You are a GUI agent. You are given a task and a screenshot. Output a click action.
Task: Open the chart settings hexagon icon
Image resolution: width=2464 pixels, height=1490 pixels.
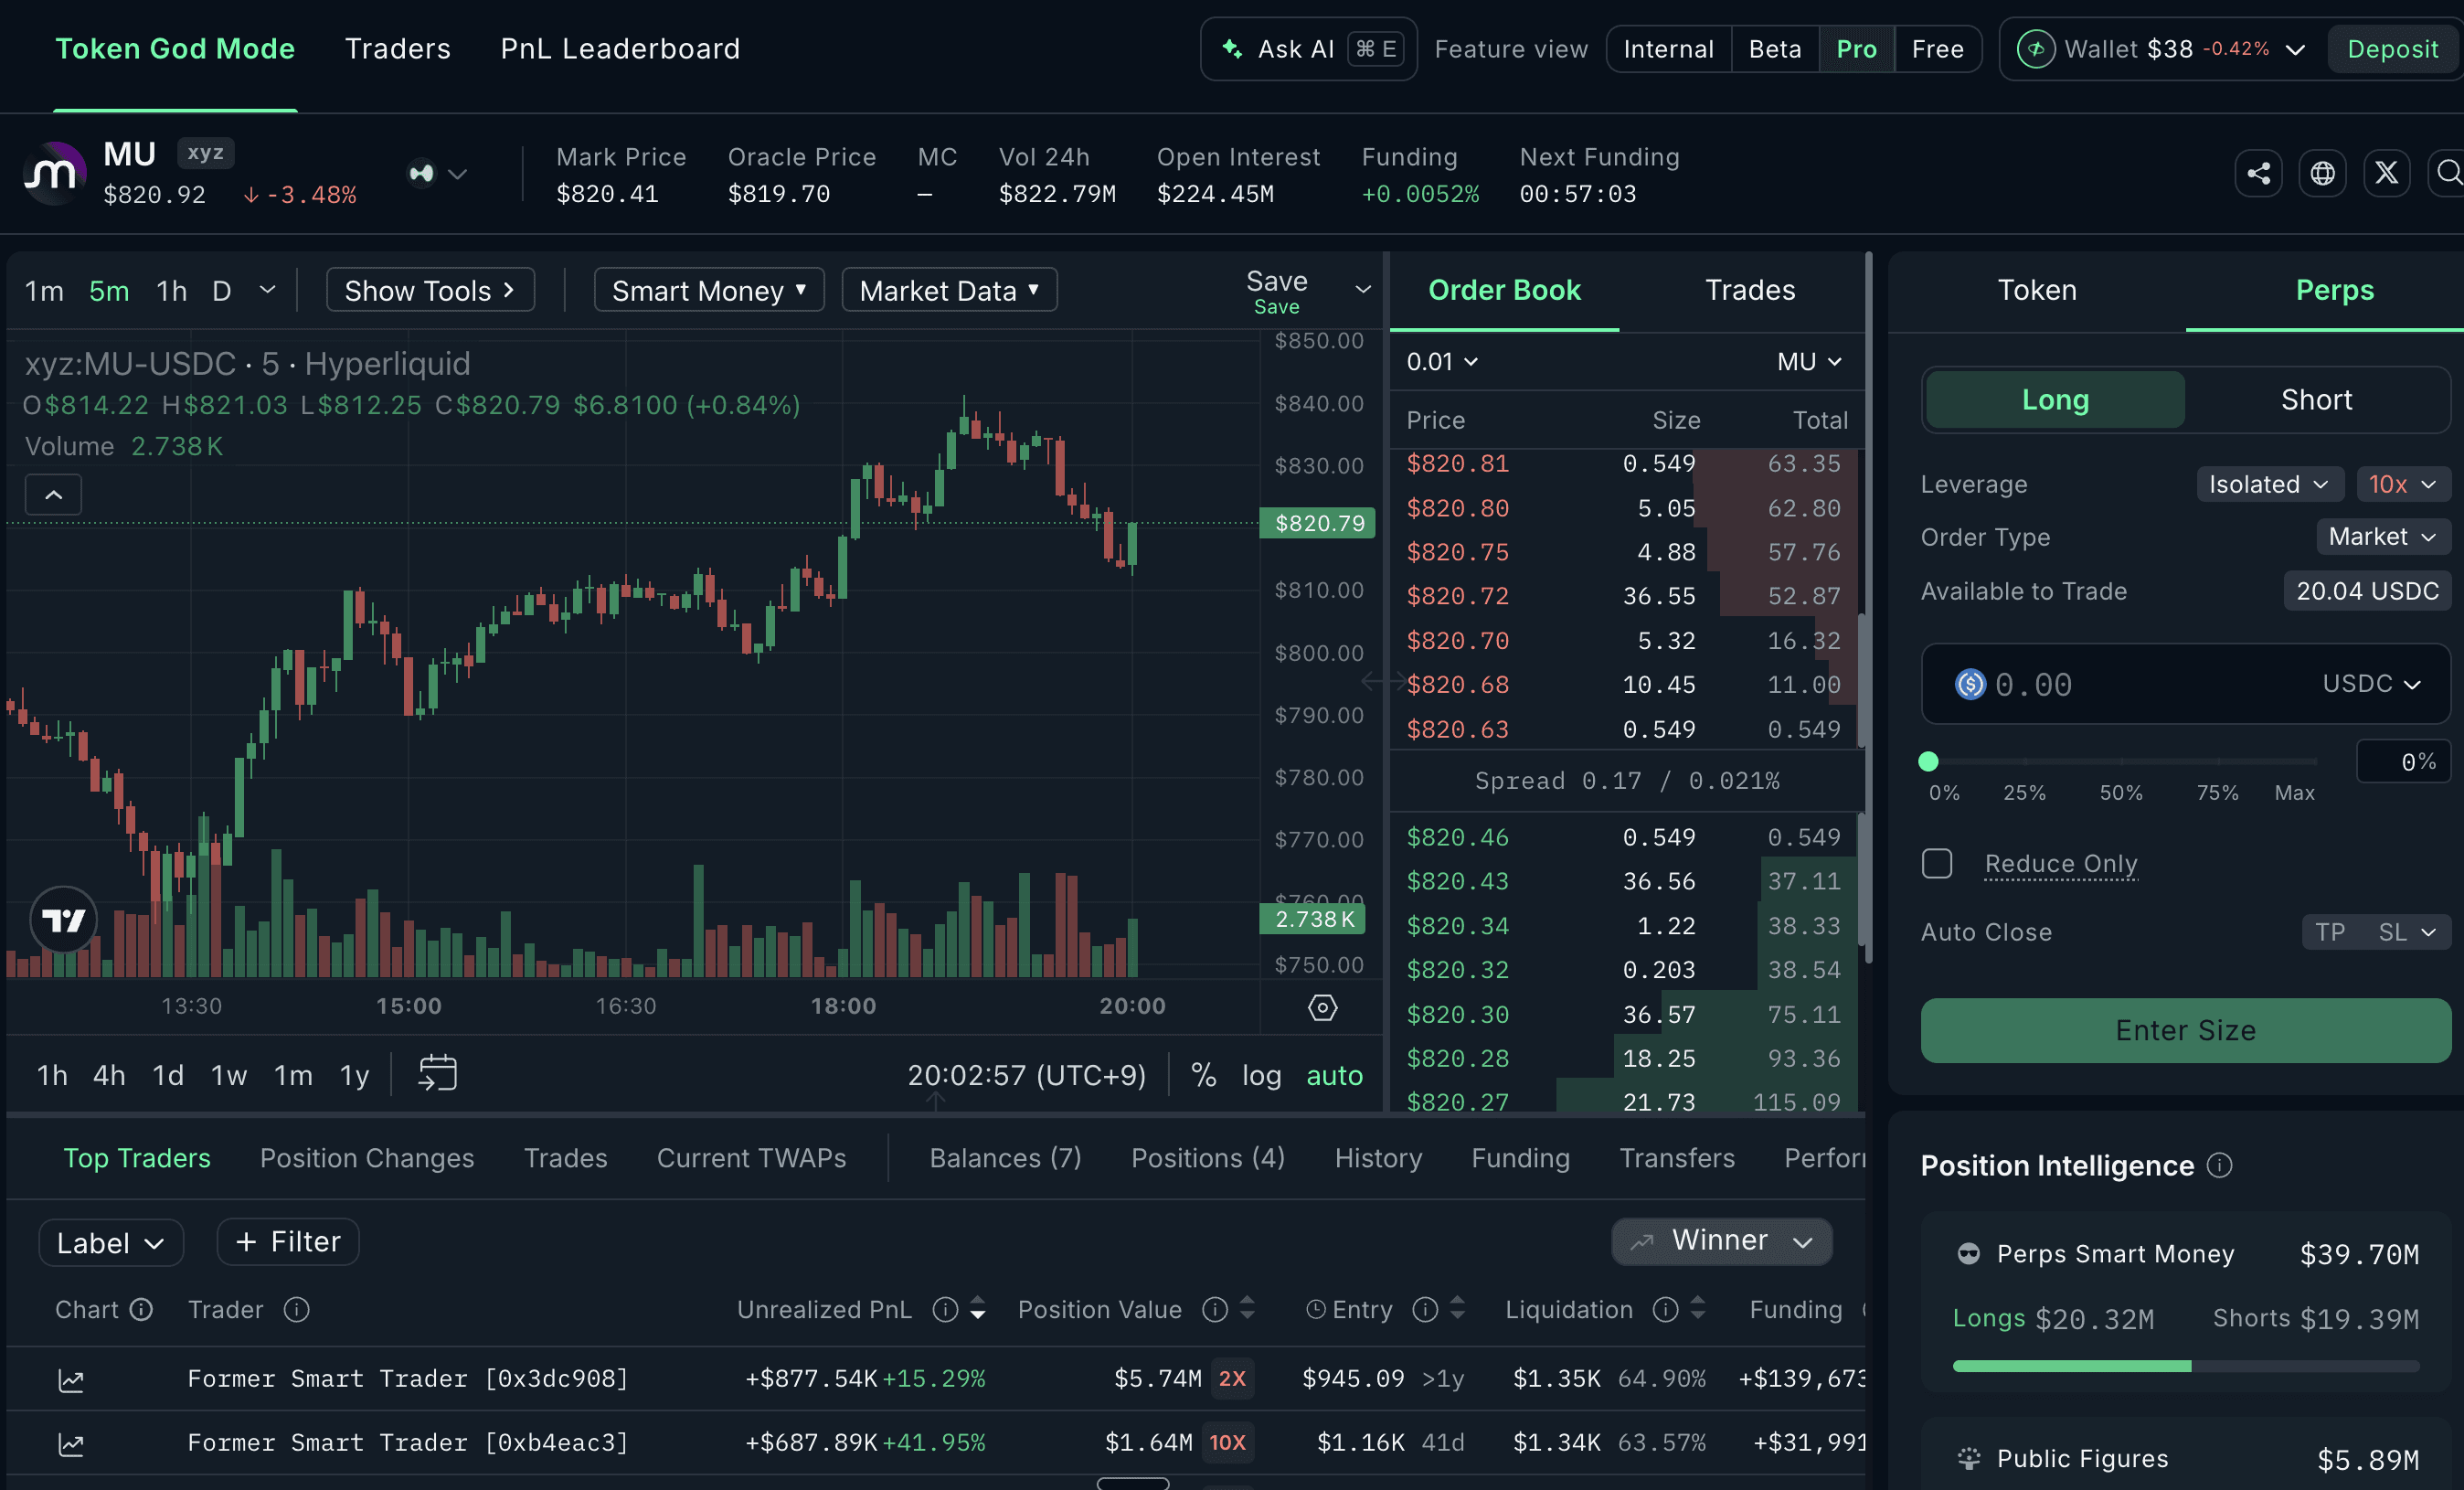pos(1322,1007)
